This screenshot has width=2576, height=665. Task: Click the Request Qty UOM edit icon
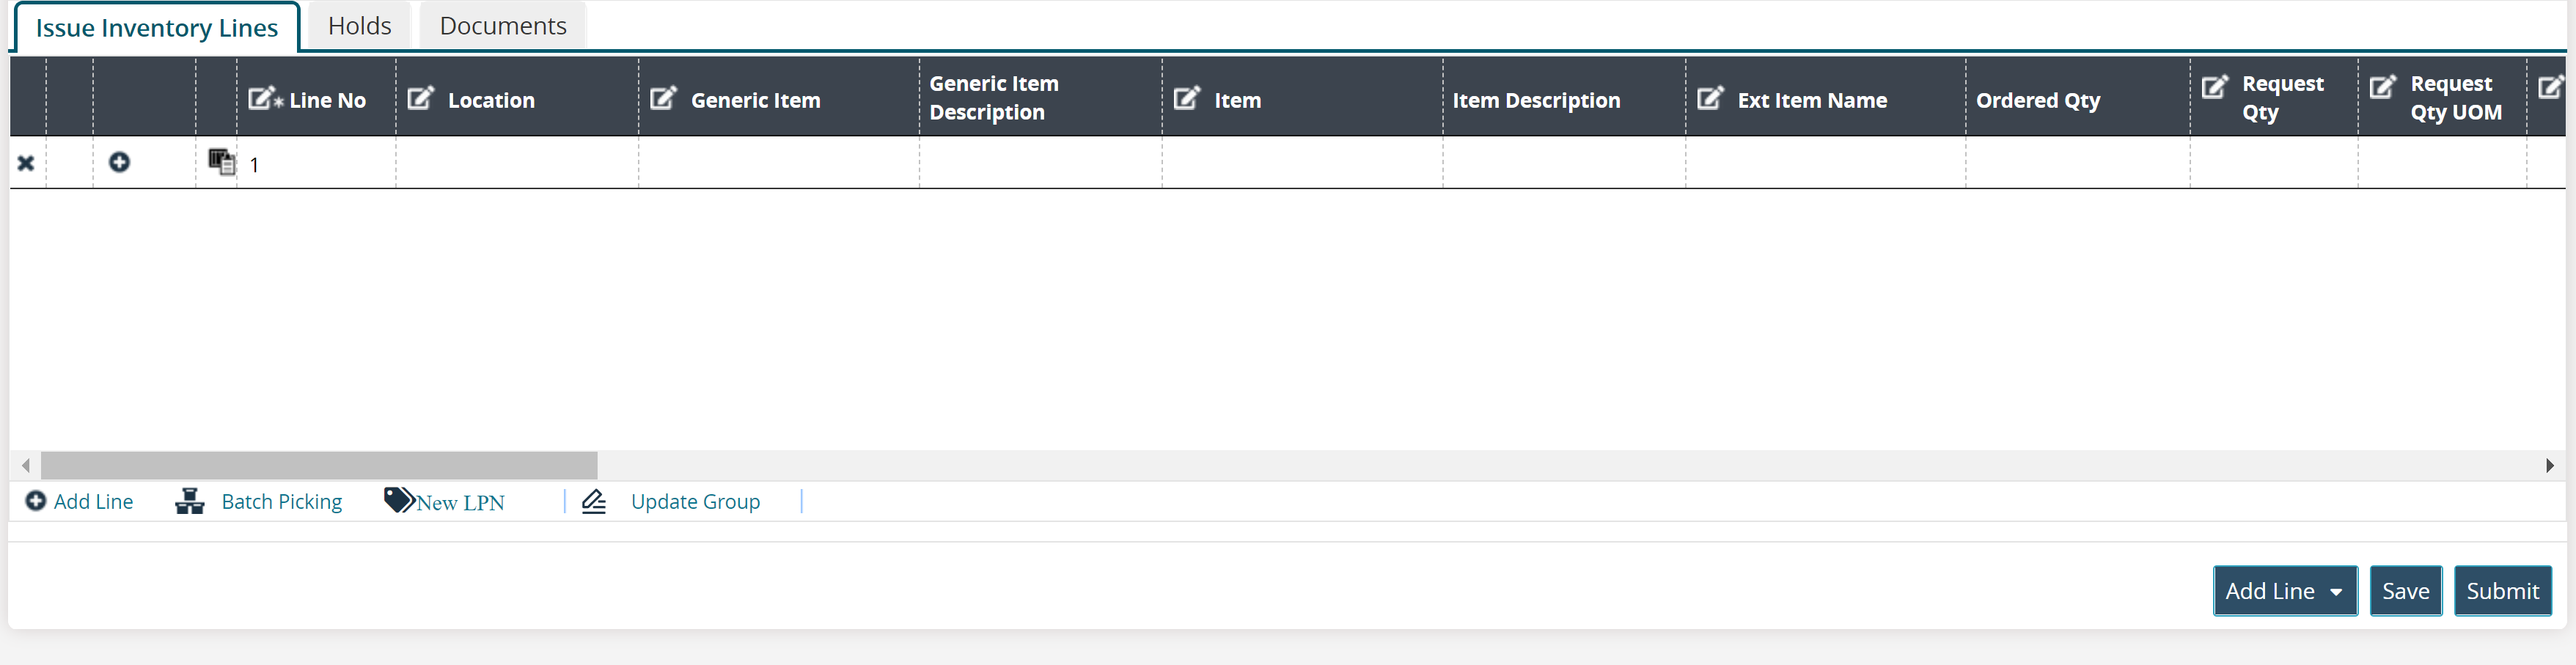click(x=2382, y=87)
